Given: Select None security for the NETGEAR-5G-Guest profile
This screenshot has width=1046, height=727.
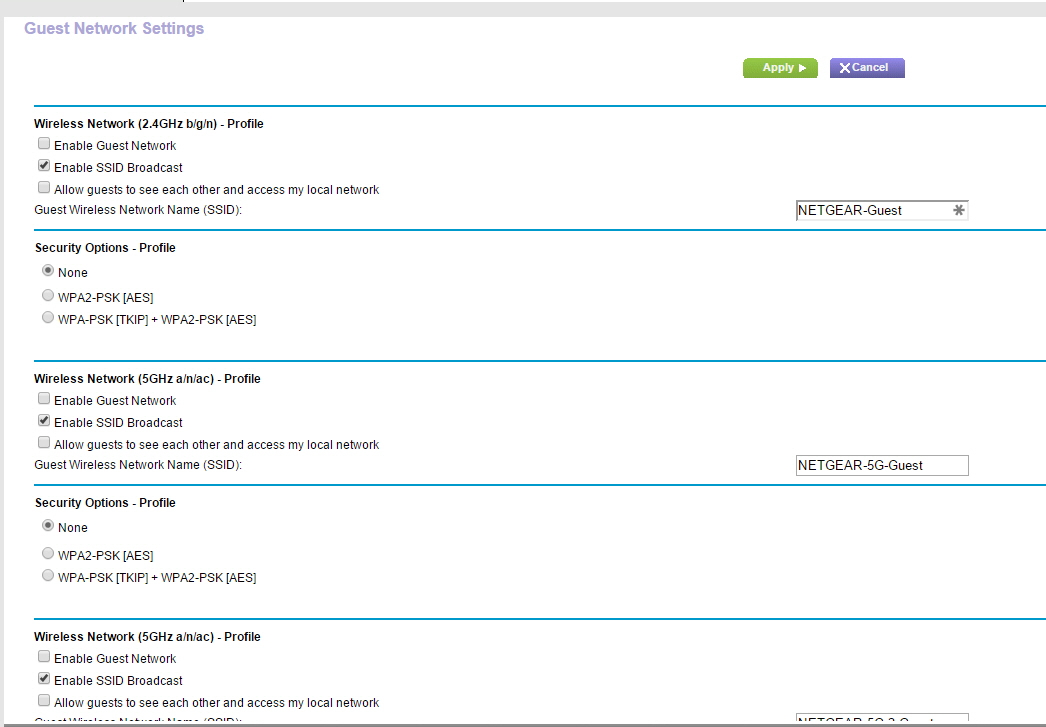Looking at the screenshot, I should [x=48, y=526].
